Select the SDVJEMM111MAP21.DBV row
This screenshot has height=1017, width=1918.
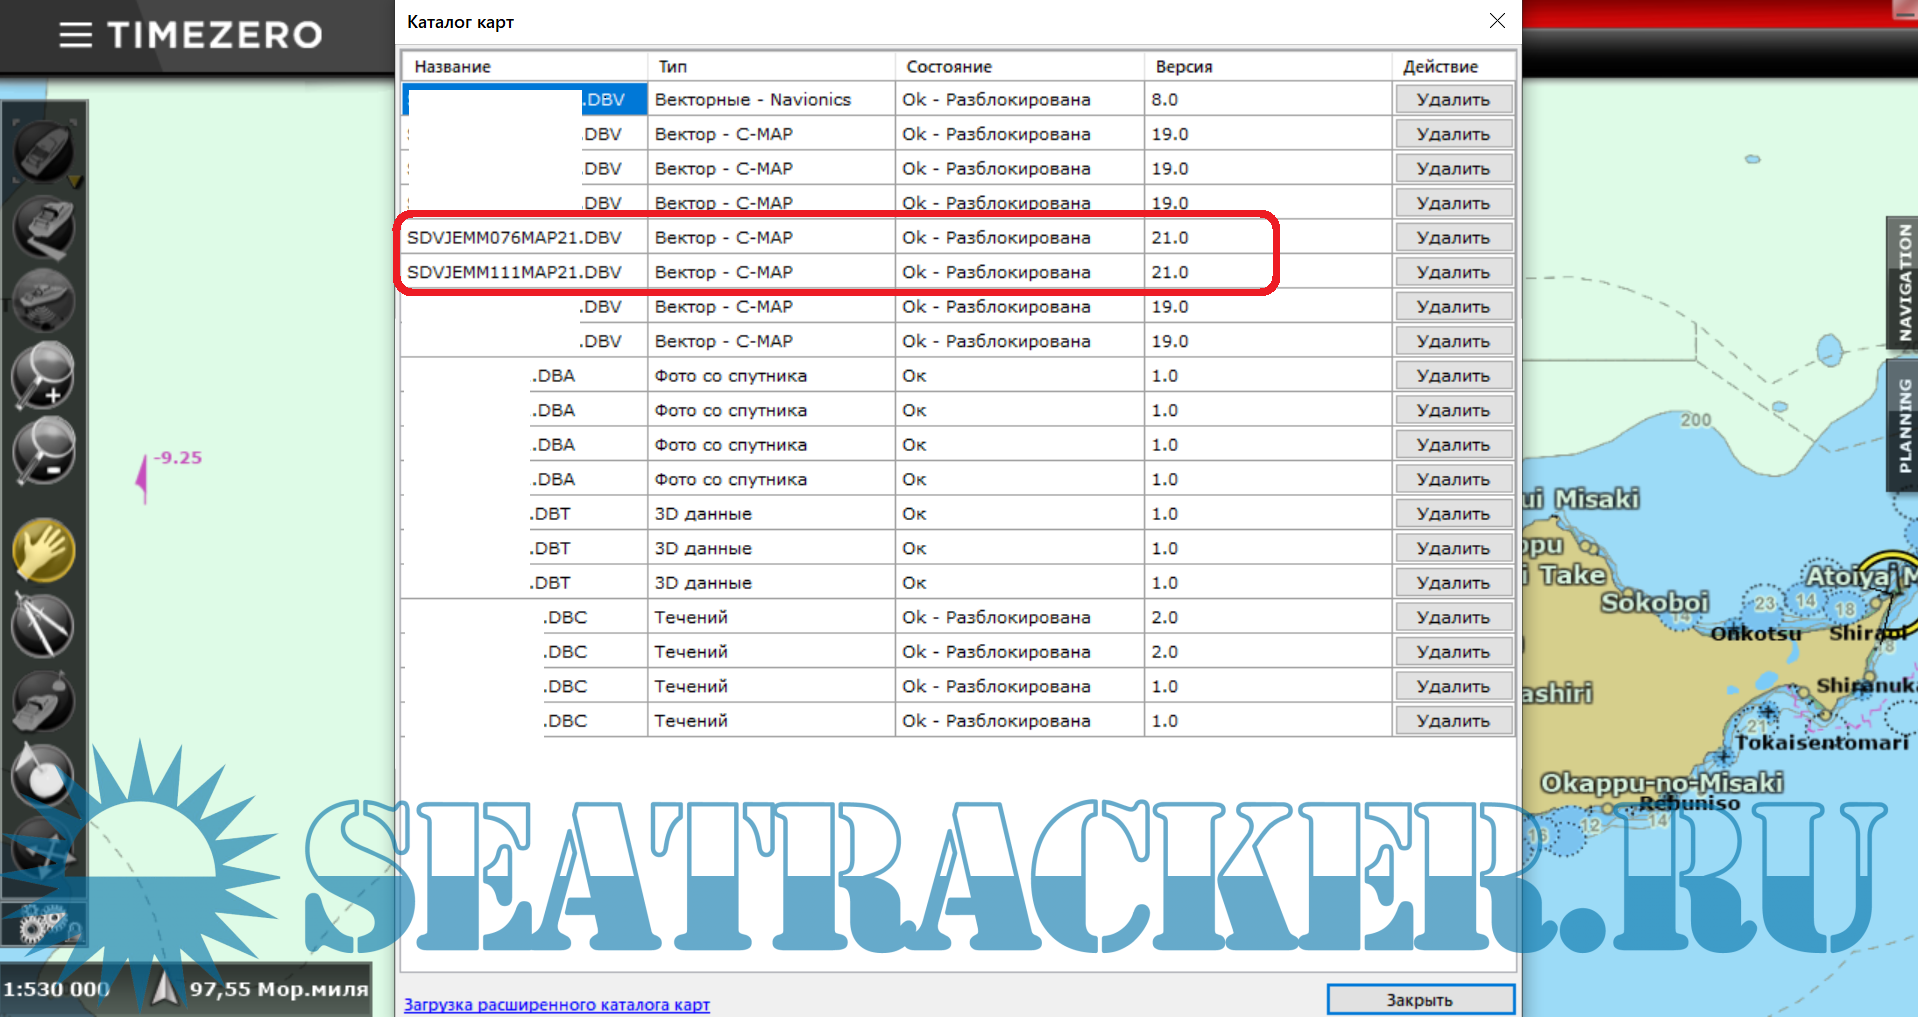coord(514,272)
